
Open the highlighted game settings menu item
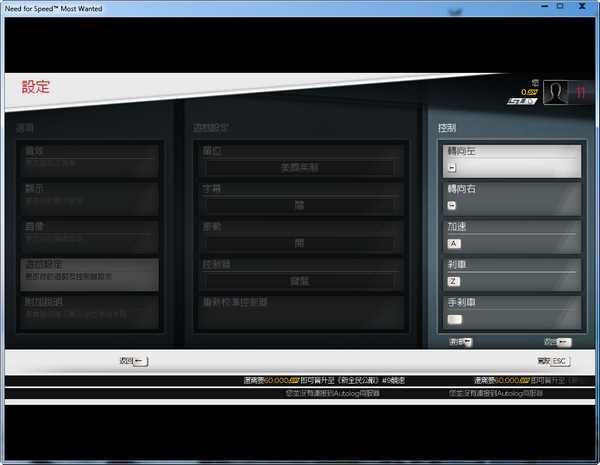point(90,274)
